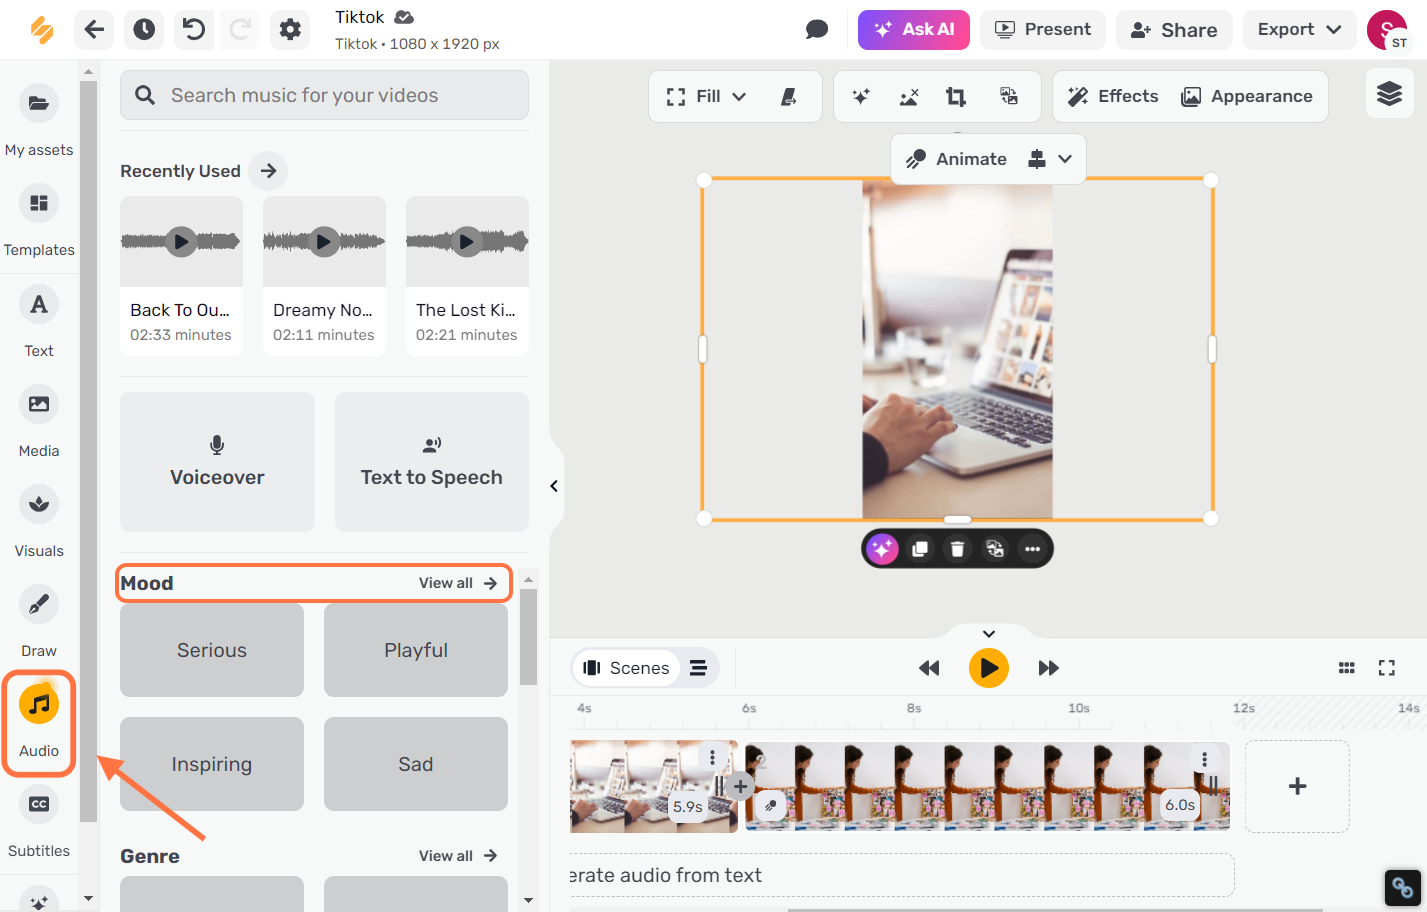Open Visuals sidebar section
This screenshot has width=1427, height=912.
click(x=39, y=521)
